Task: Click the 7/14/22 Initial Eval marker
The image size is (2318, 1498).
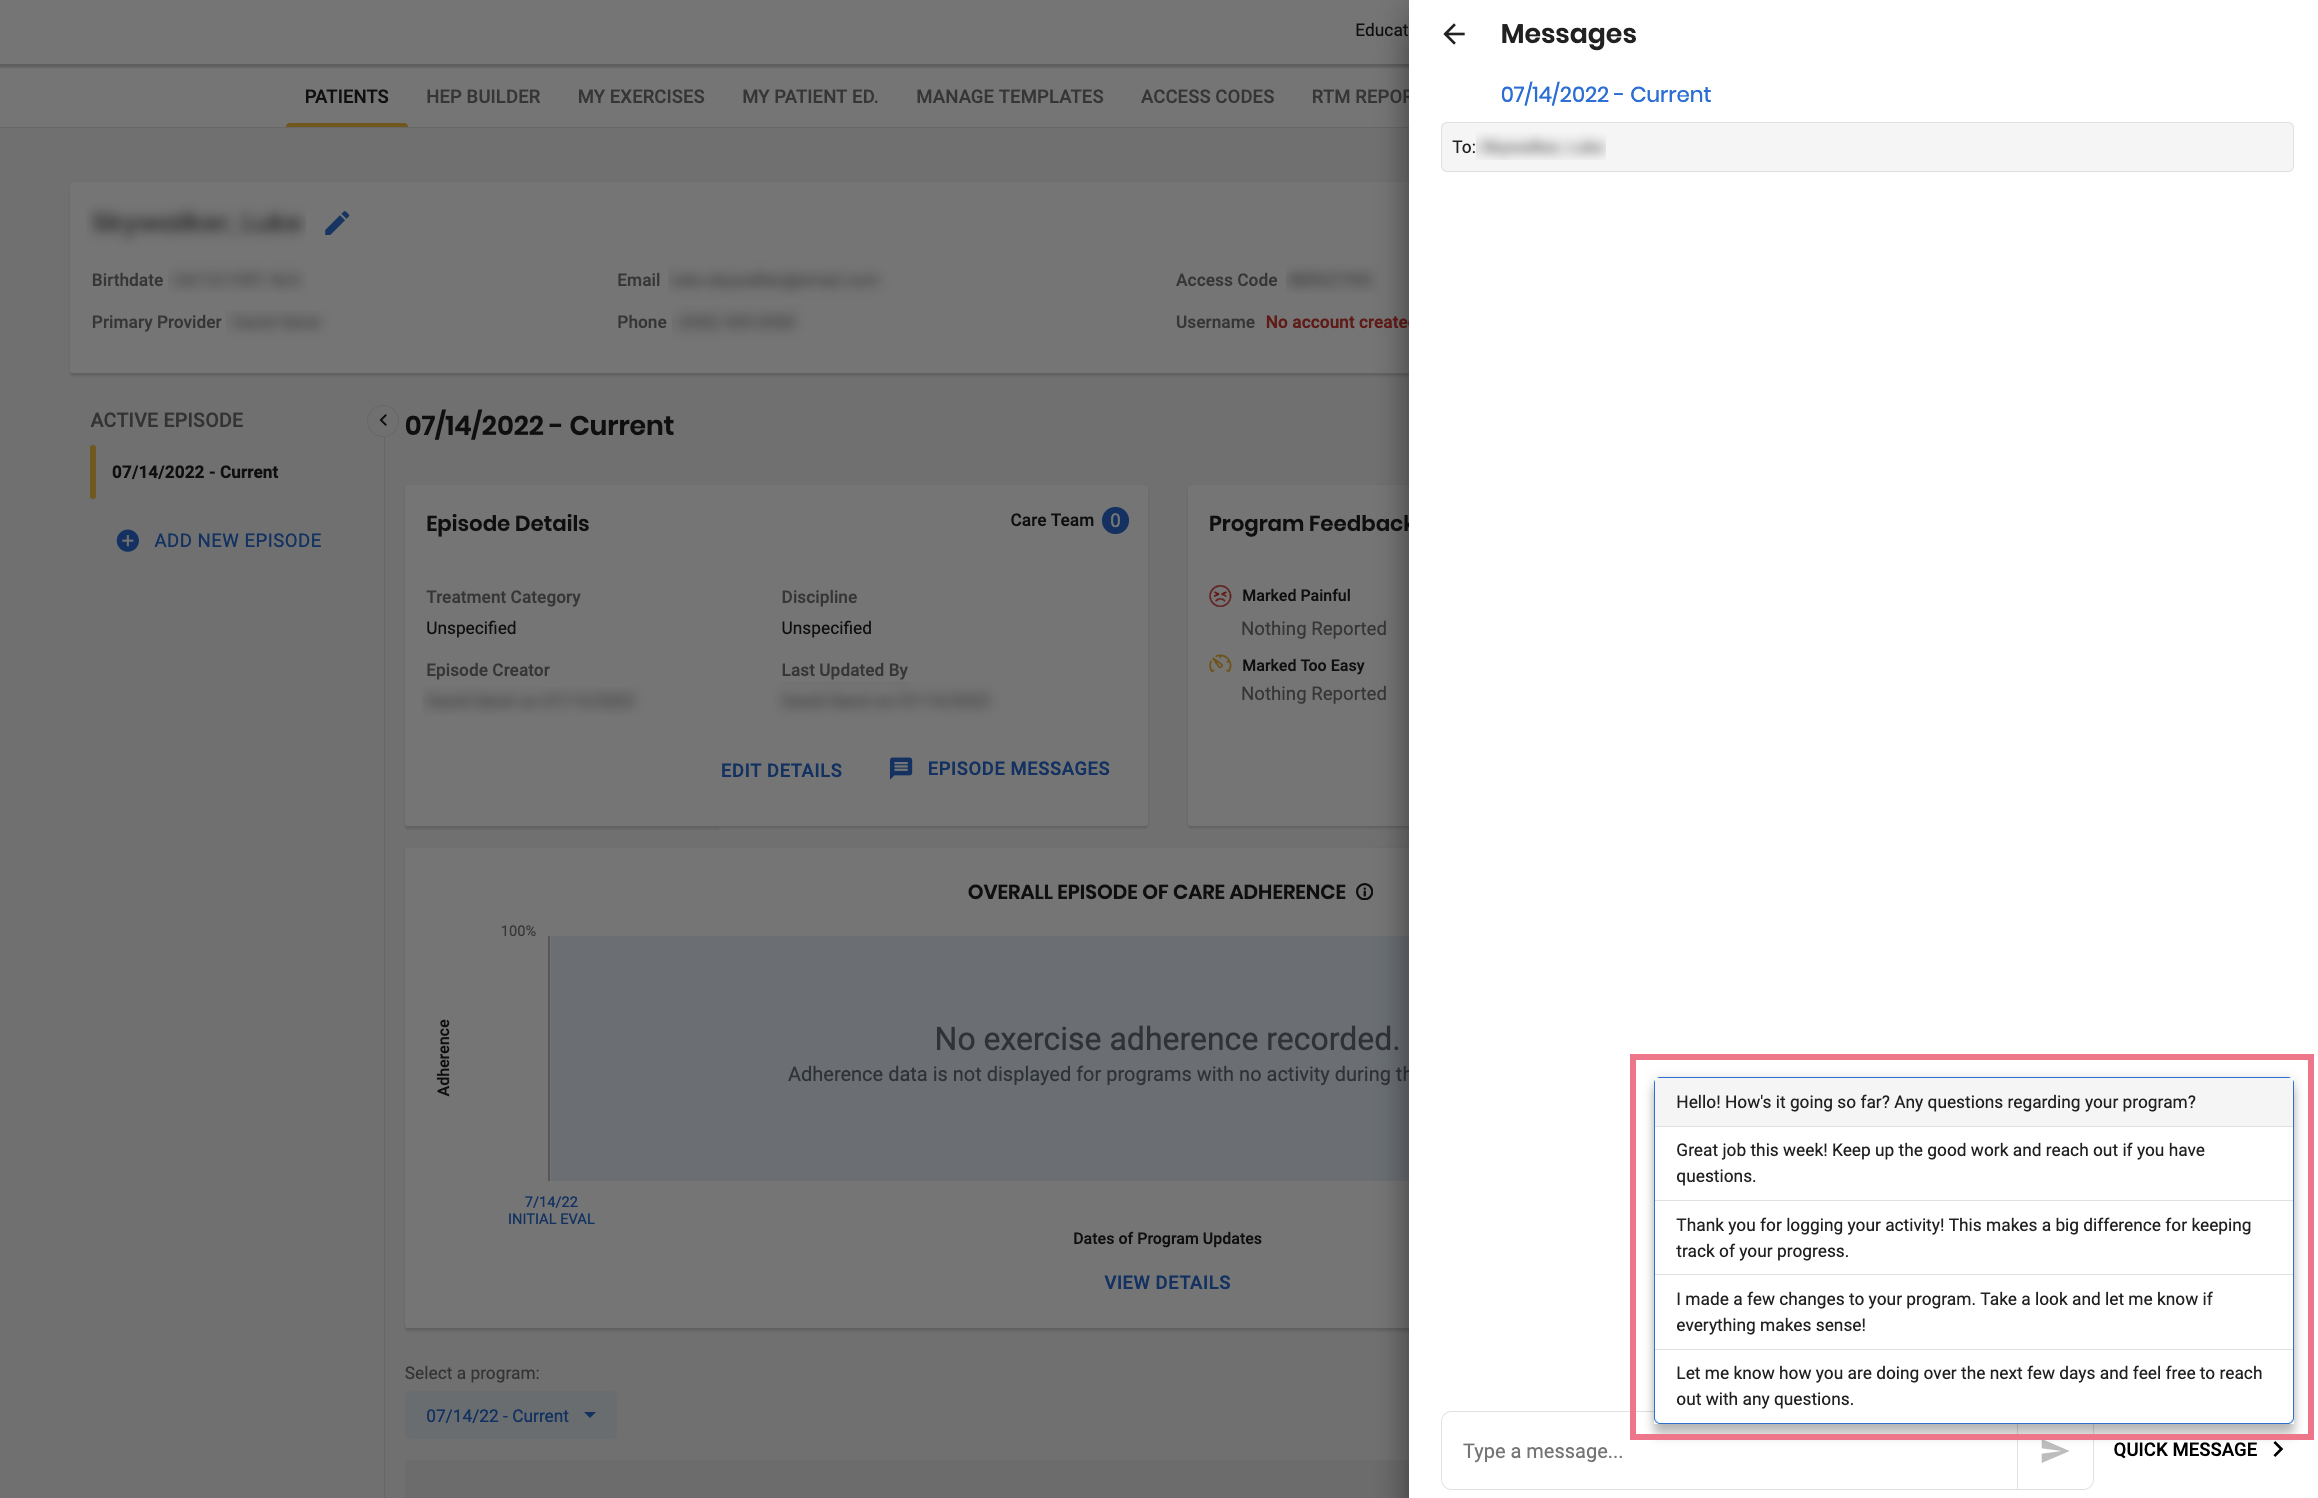Action: (551, 1210)
